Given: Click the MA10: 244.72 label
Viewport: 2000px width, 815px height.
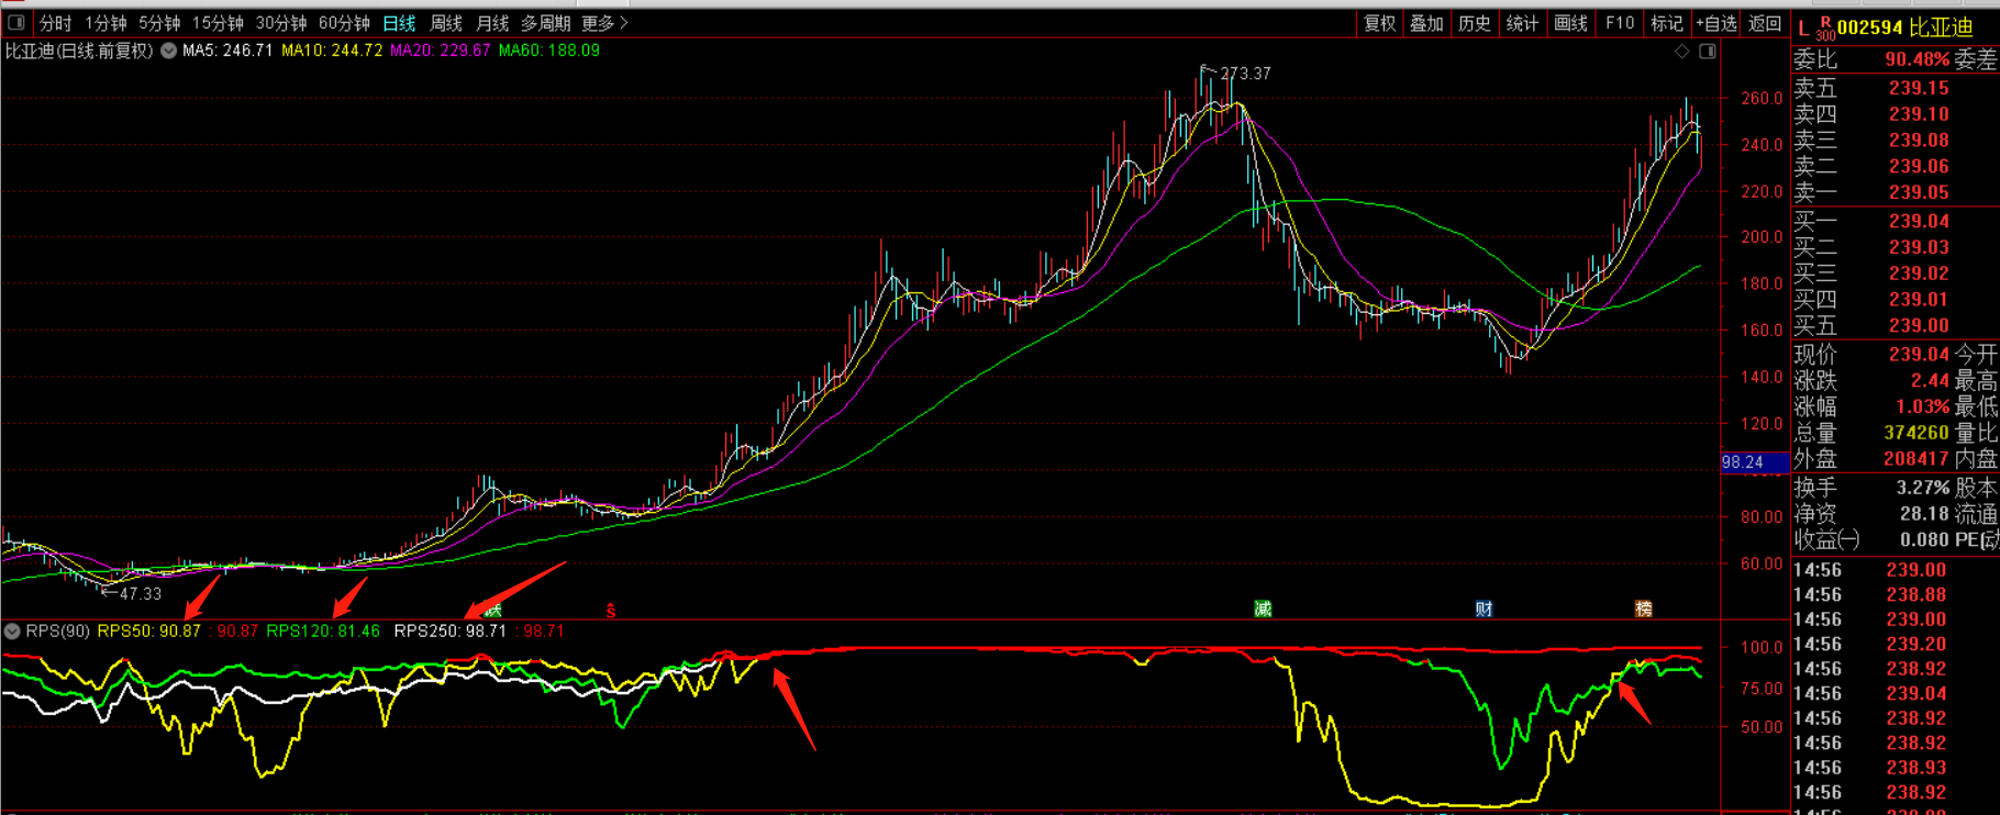Looking at the screenshot, I should [x=332, y=50].
